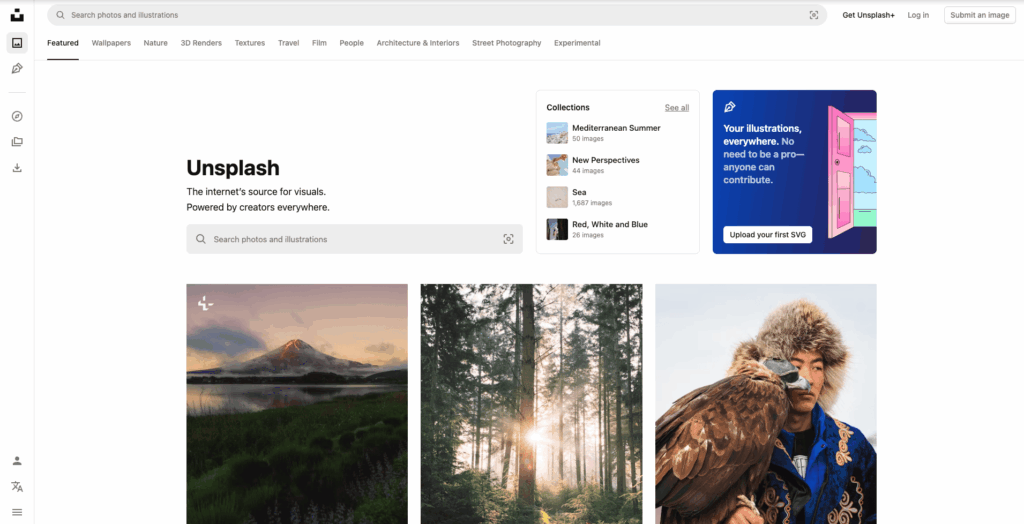Click the pen icon on the illustrations banner

pos(729,106)
